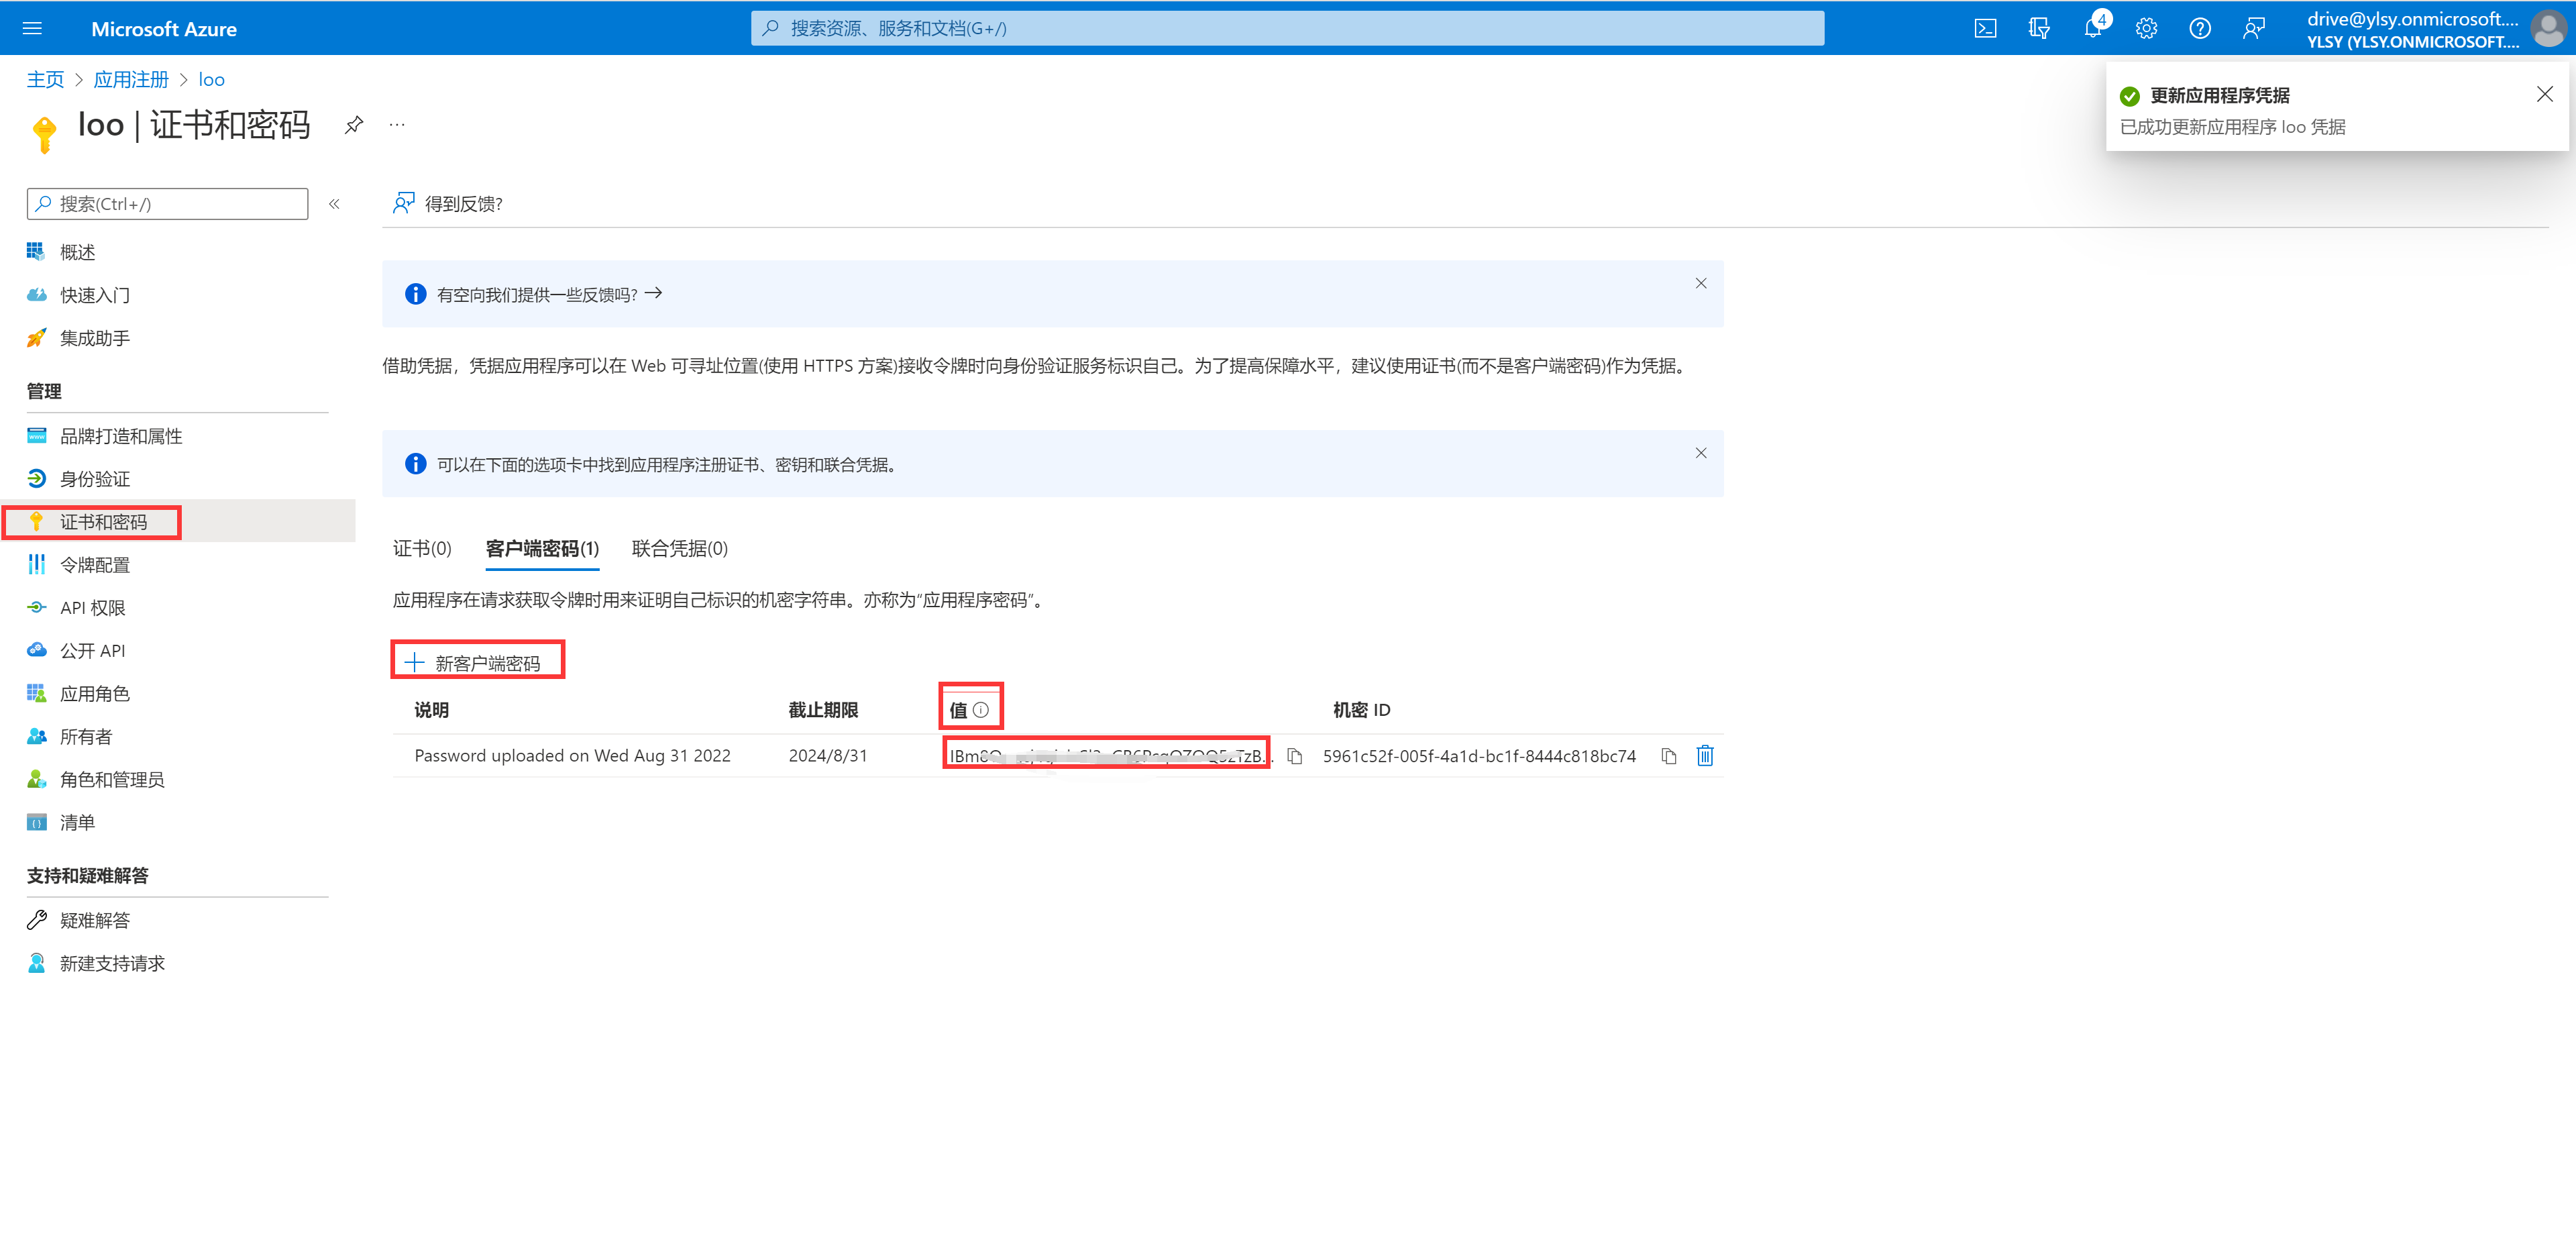Click the top resource search box
The height and width of the screenshot is (1256, 2576).
pos(1286,28)
